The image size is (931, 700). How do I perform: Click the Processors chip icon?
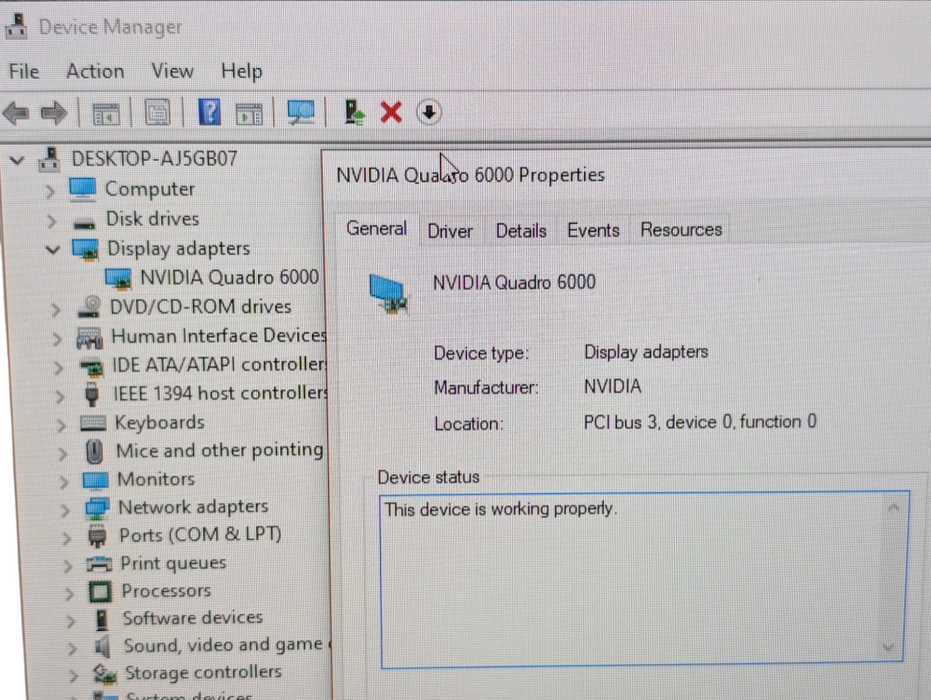click(x=99, y=591)
